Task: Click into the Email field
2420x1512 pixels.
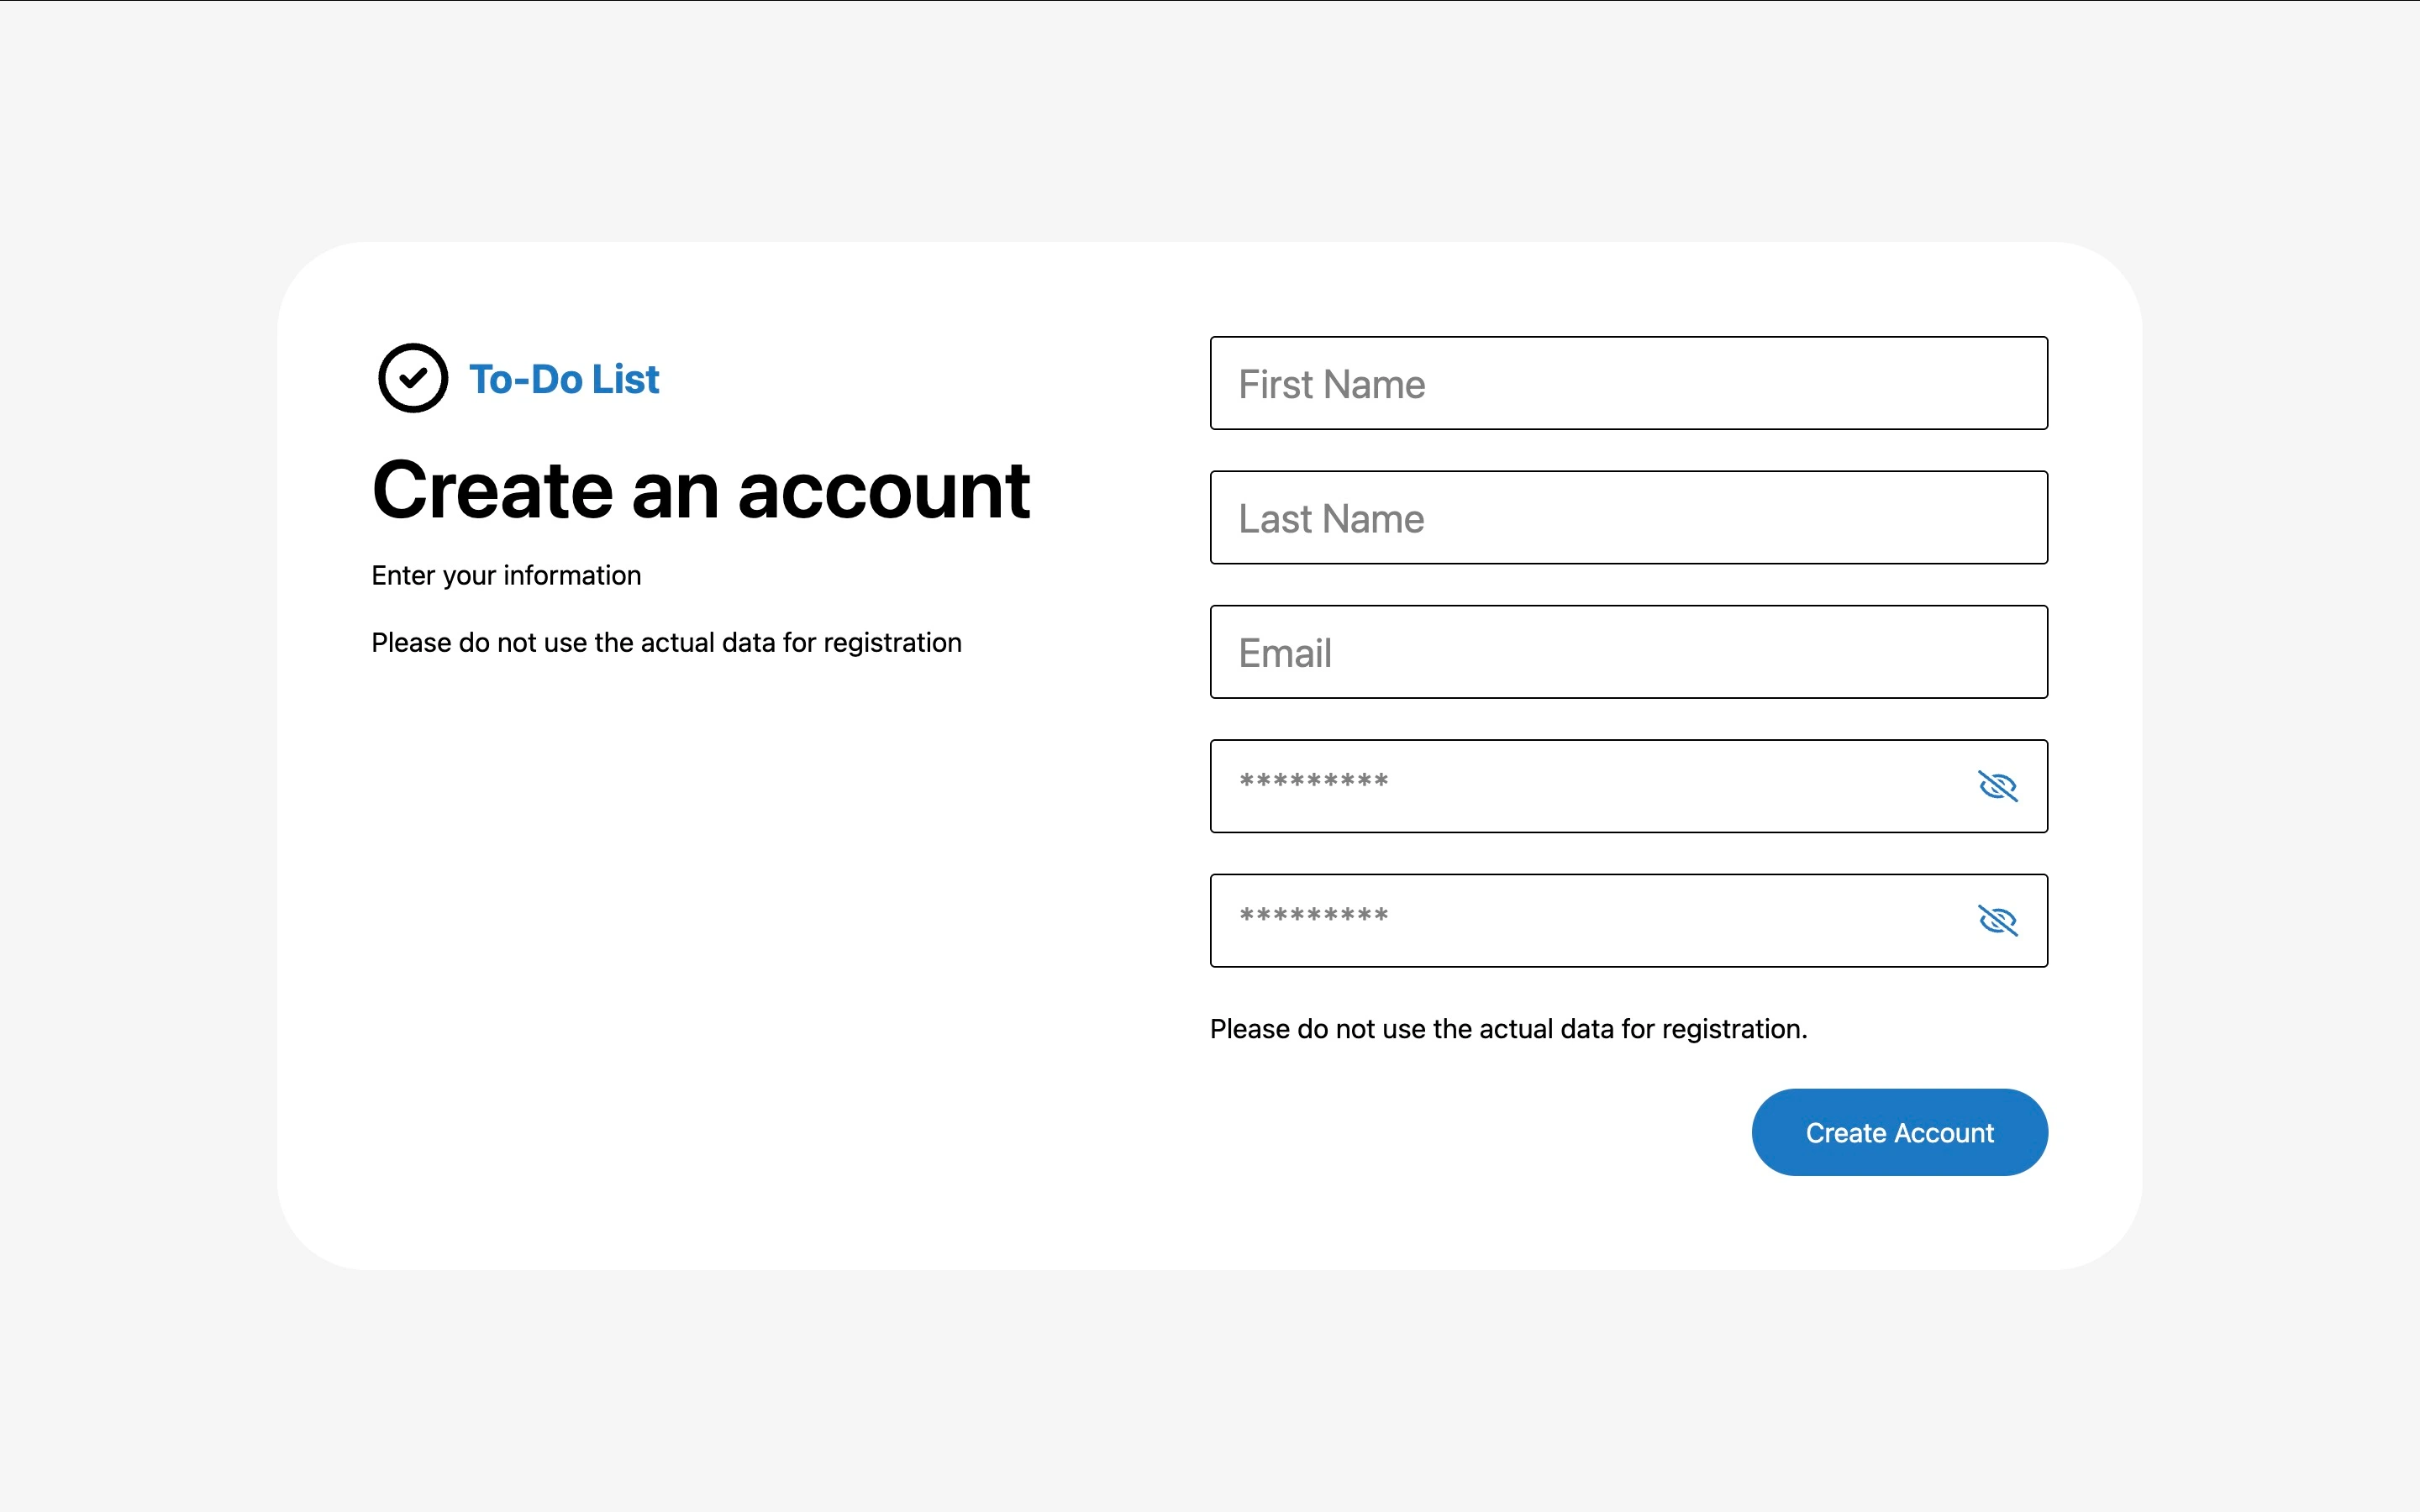Action: [x=1628, y=652]
